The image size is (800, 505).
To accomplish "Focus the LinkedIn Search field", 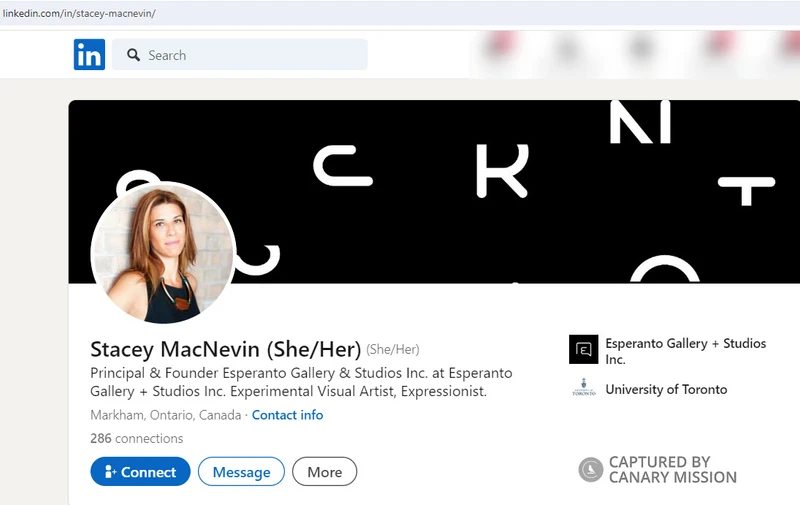I will click(x=239, y=55).
